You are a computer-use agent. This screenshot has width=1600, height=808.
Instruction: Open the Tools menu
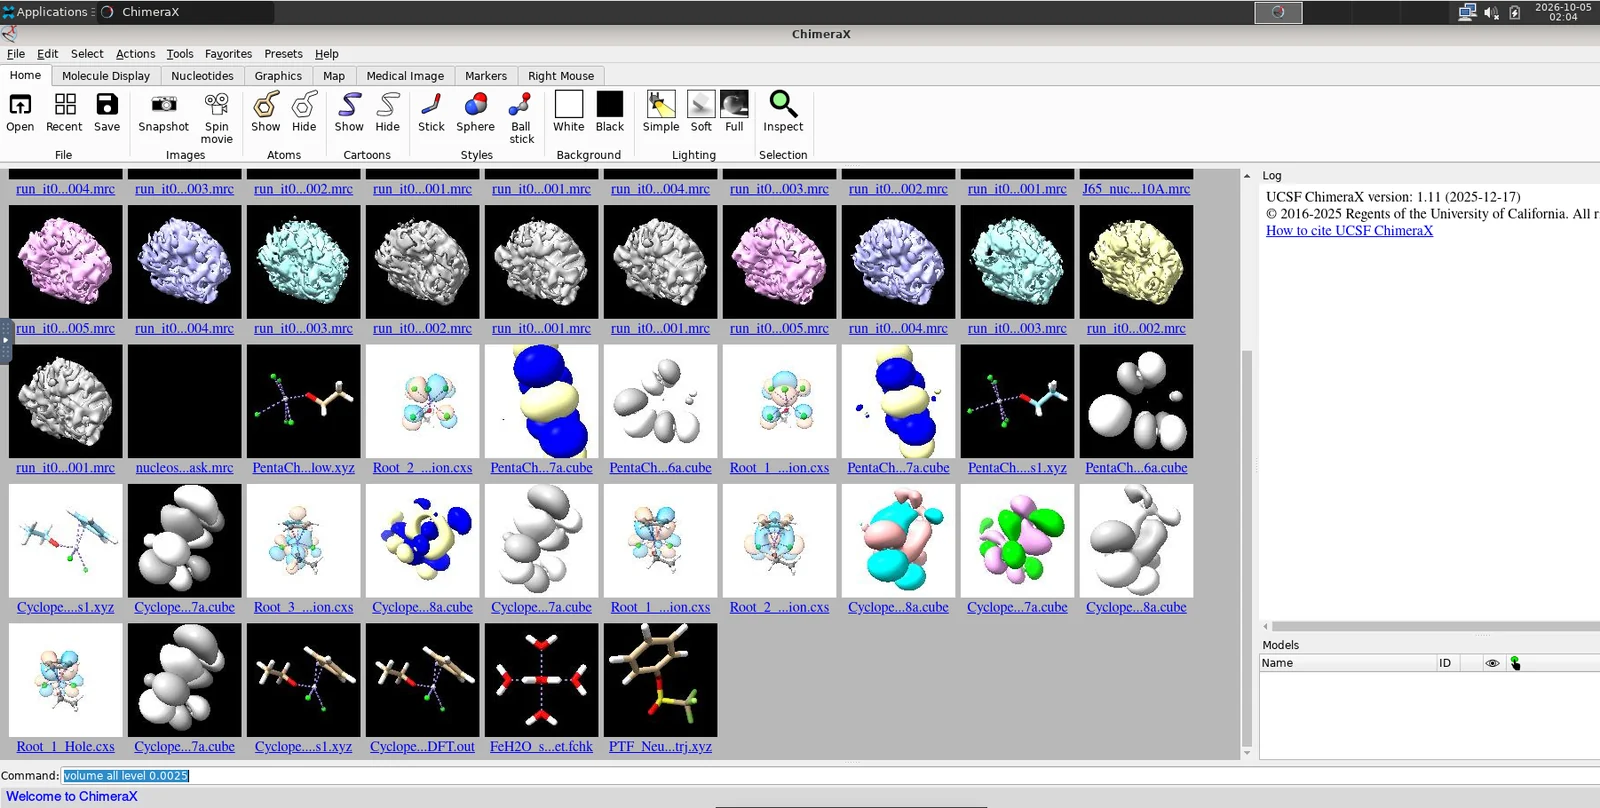coord(180,54)
